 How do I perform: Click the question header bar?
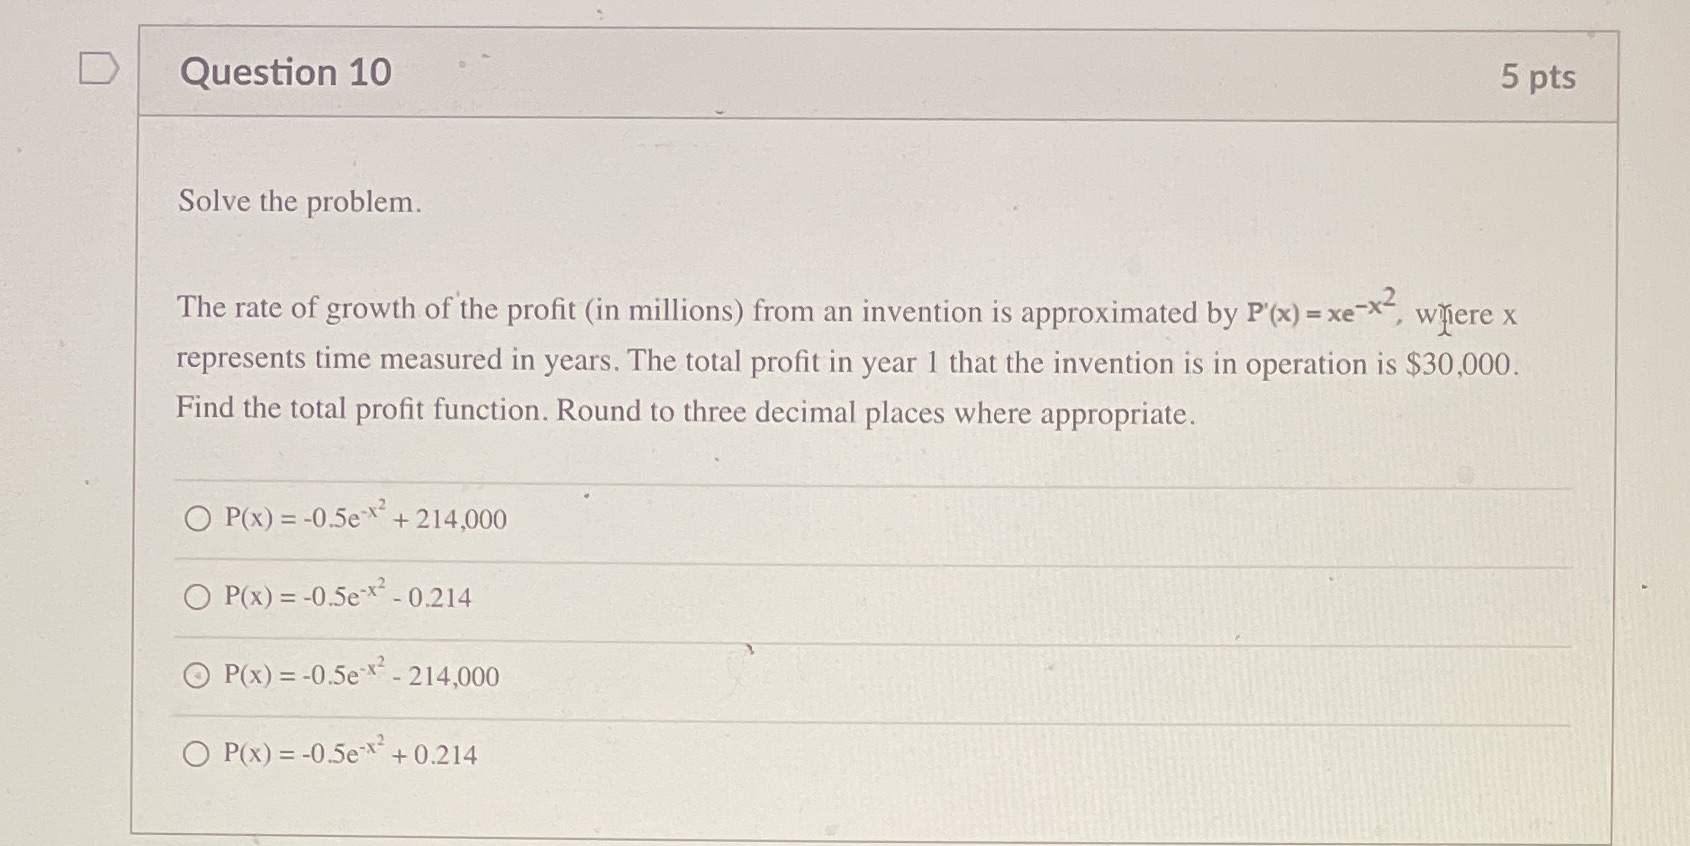pyautogui.click(x=880, y=74)
